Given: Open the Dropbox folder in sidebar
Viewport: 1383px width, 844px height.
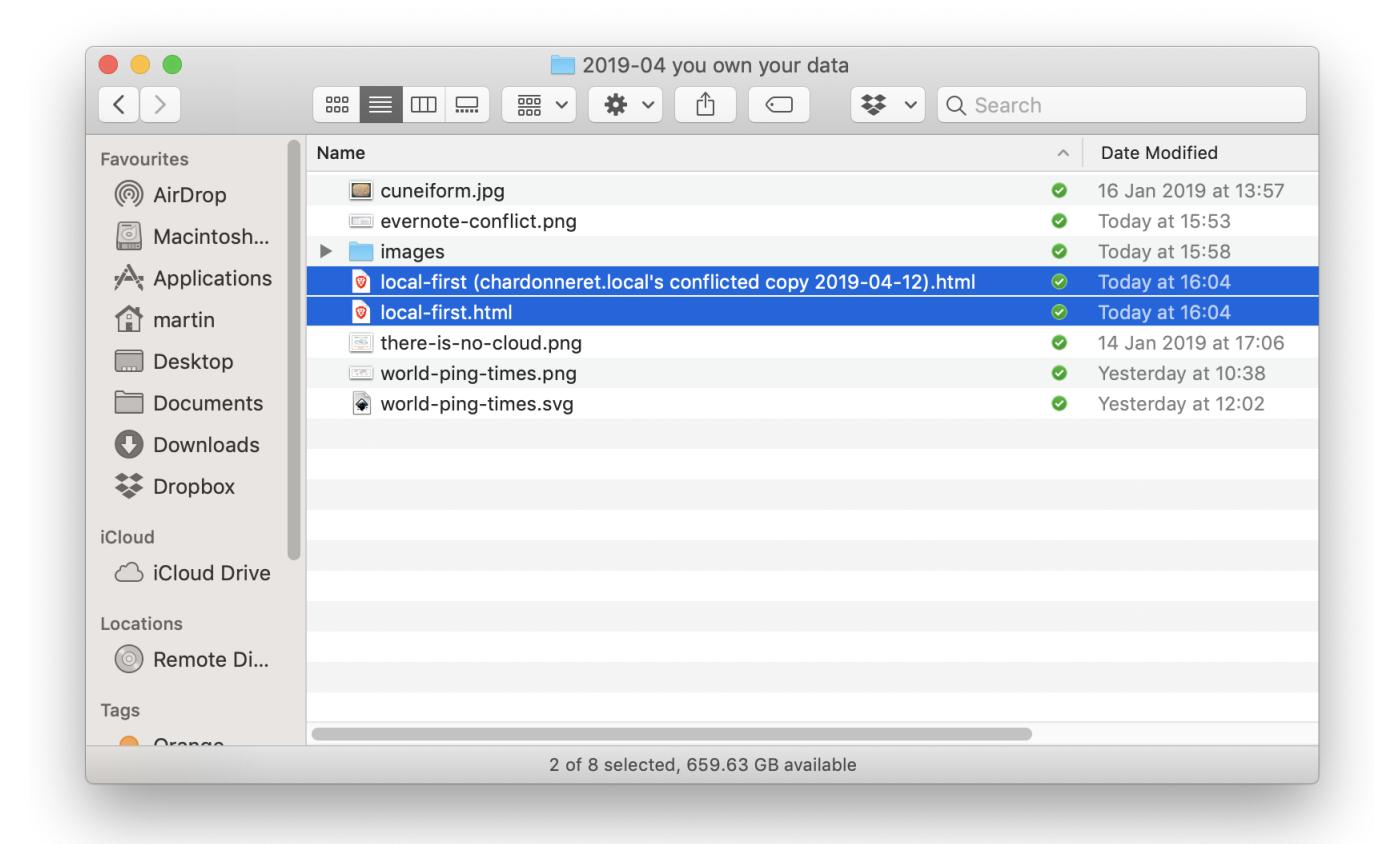Looking at the screenshot, I should click(193, 487).
